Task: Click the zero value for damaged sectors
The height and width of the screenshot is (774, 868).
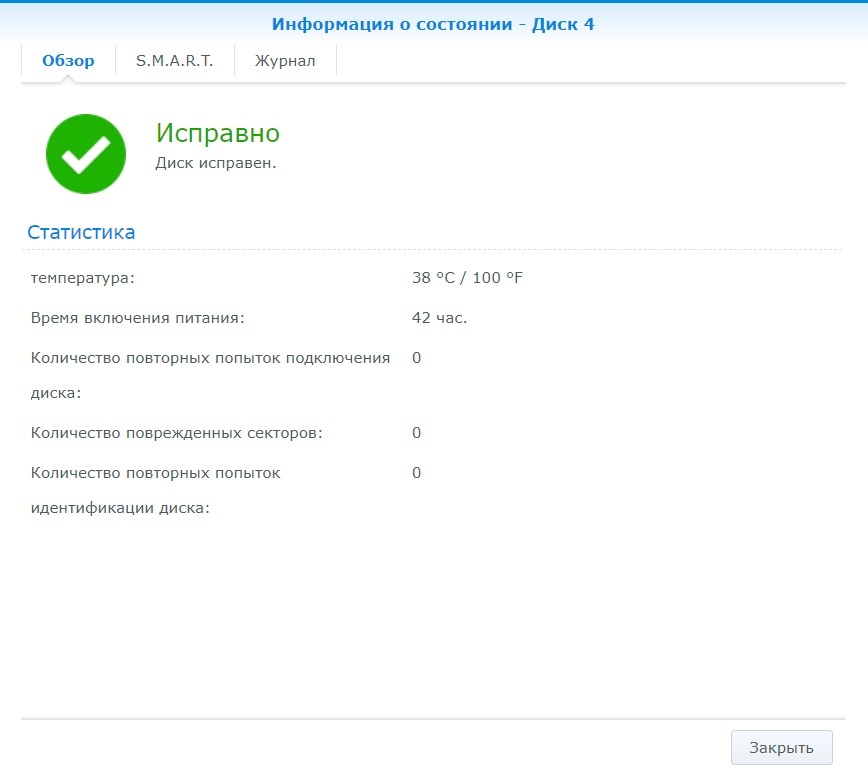Action: (416, 433)
